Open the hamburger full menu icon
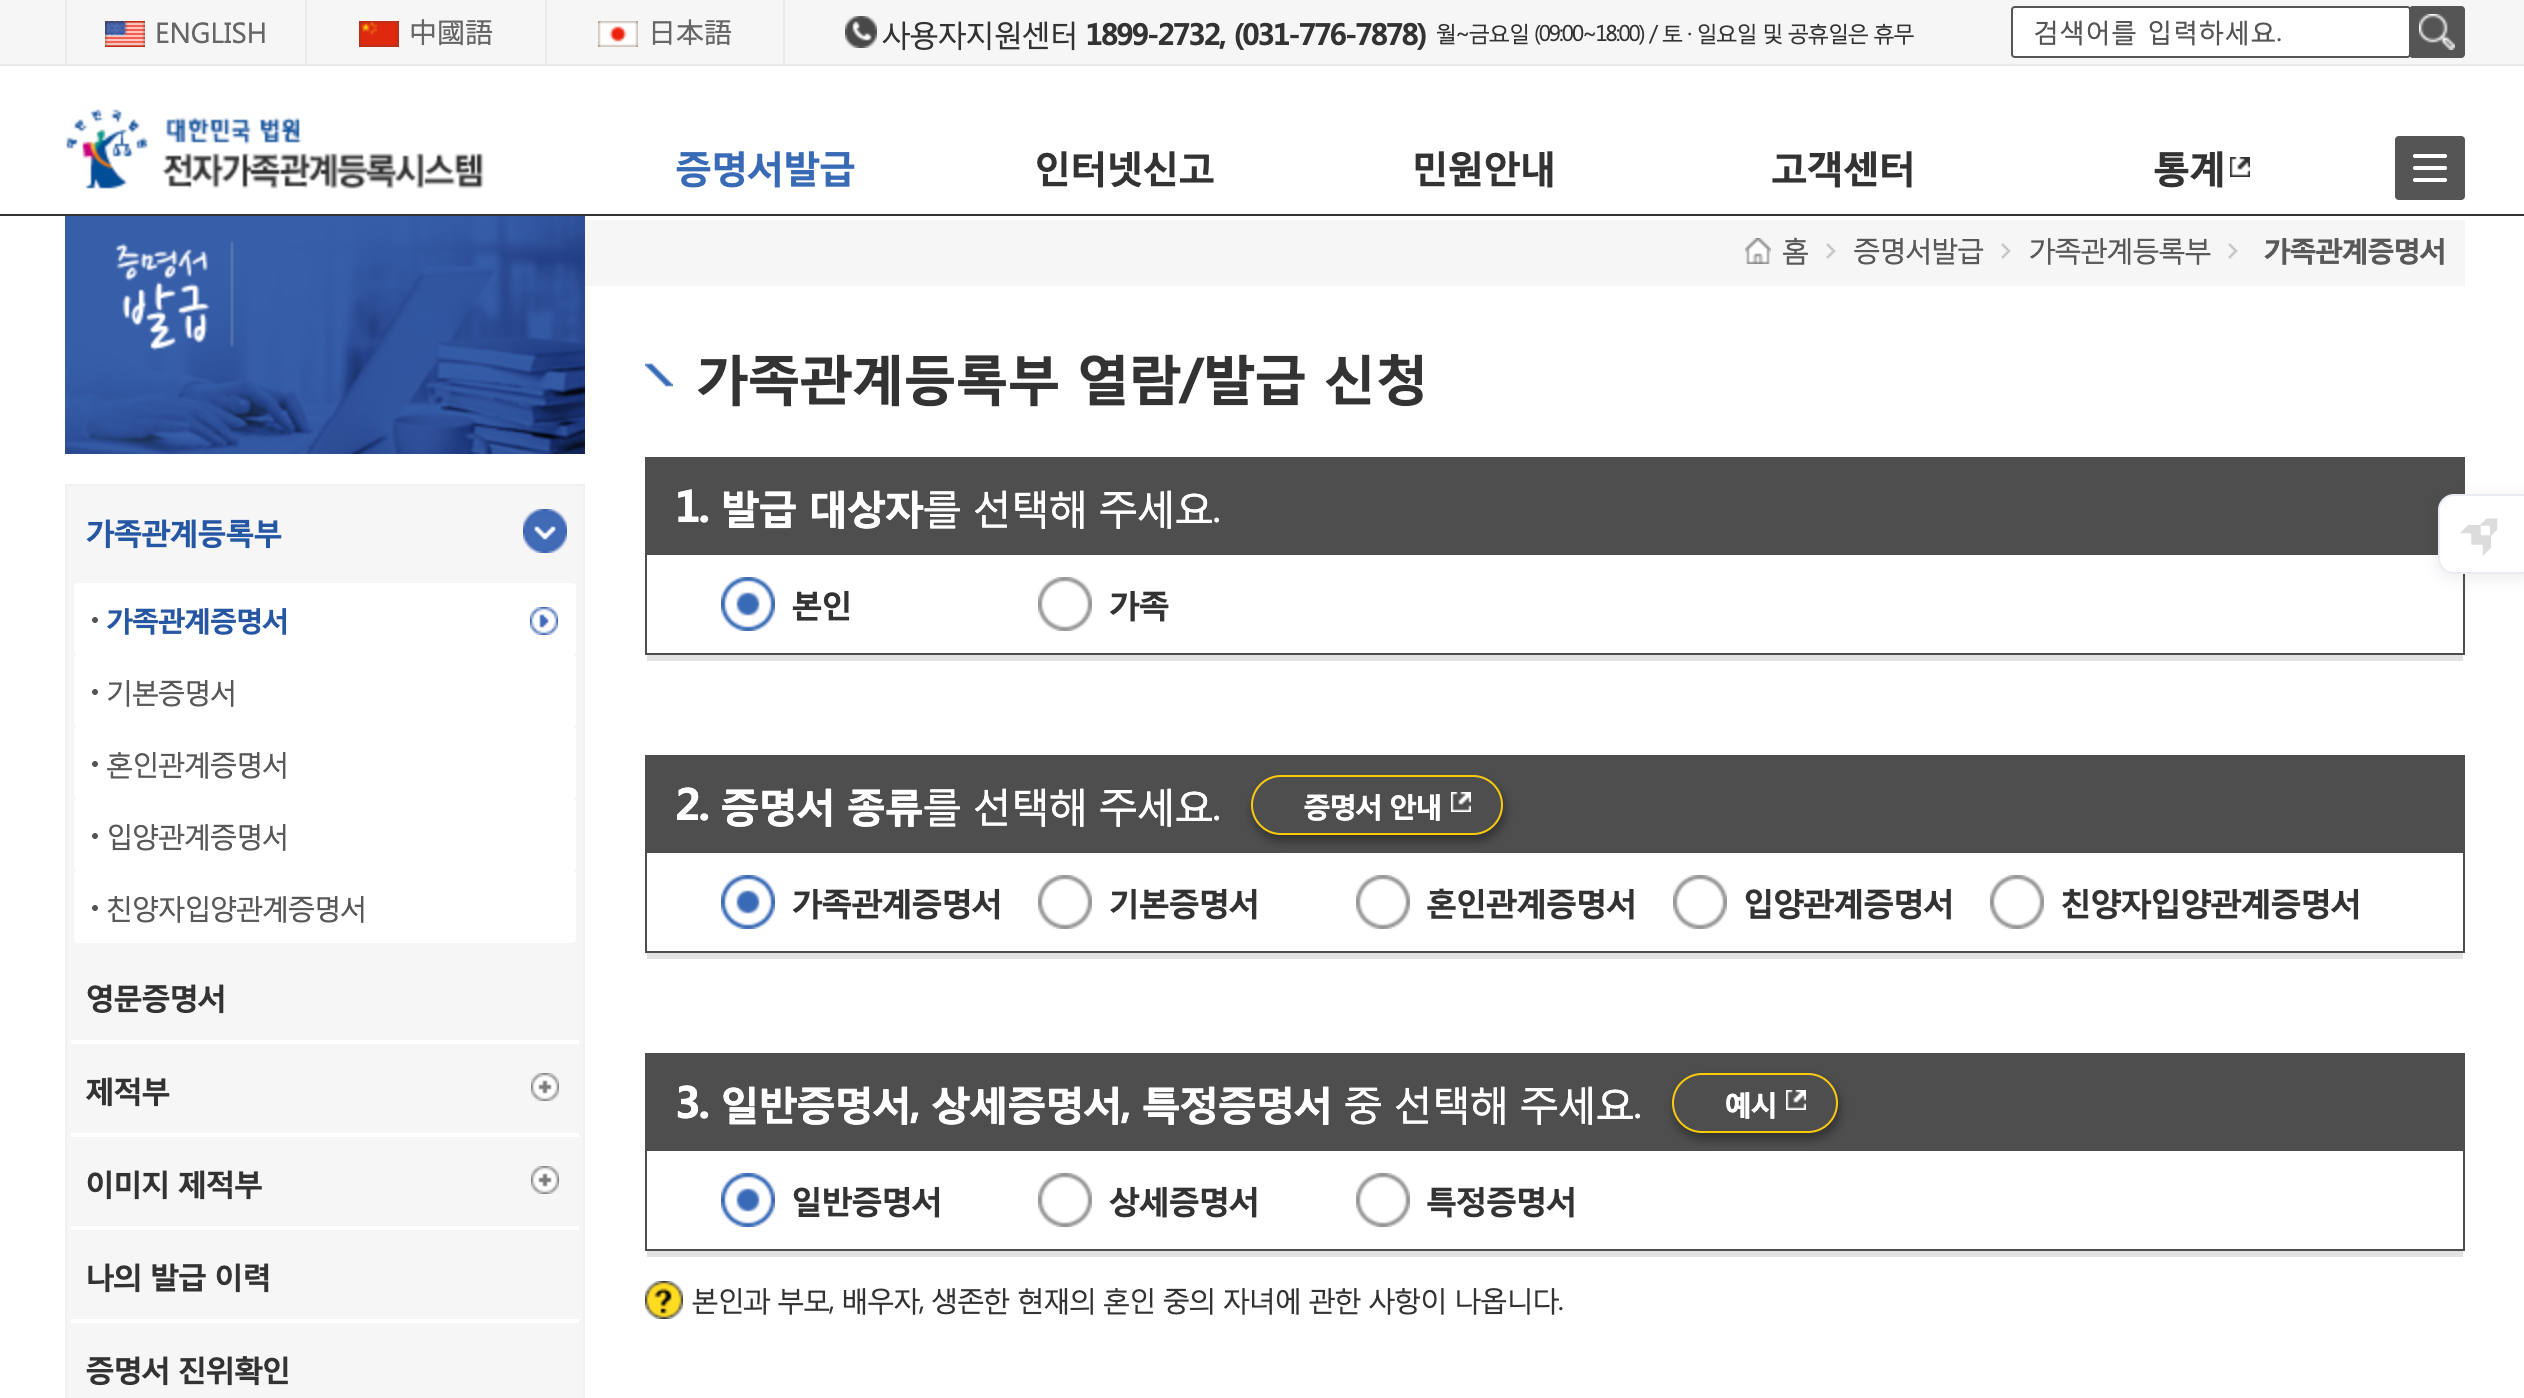The height and width of the screenshot is (1398, 2524). 2428,168
